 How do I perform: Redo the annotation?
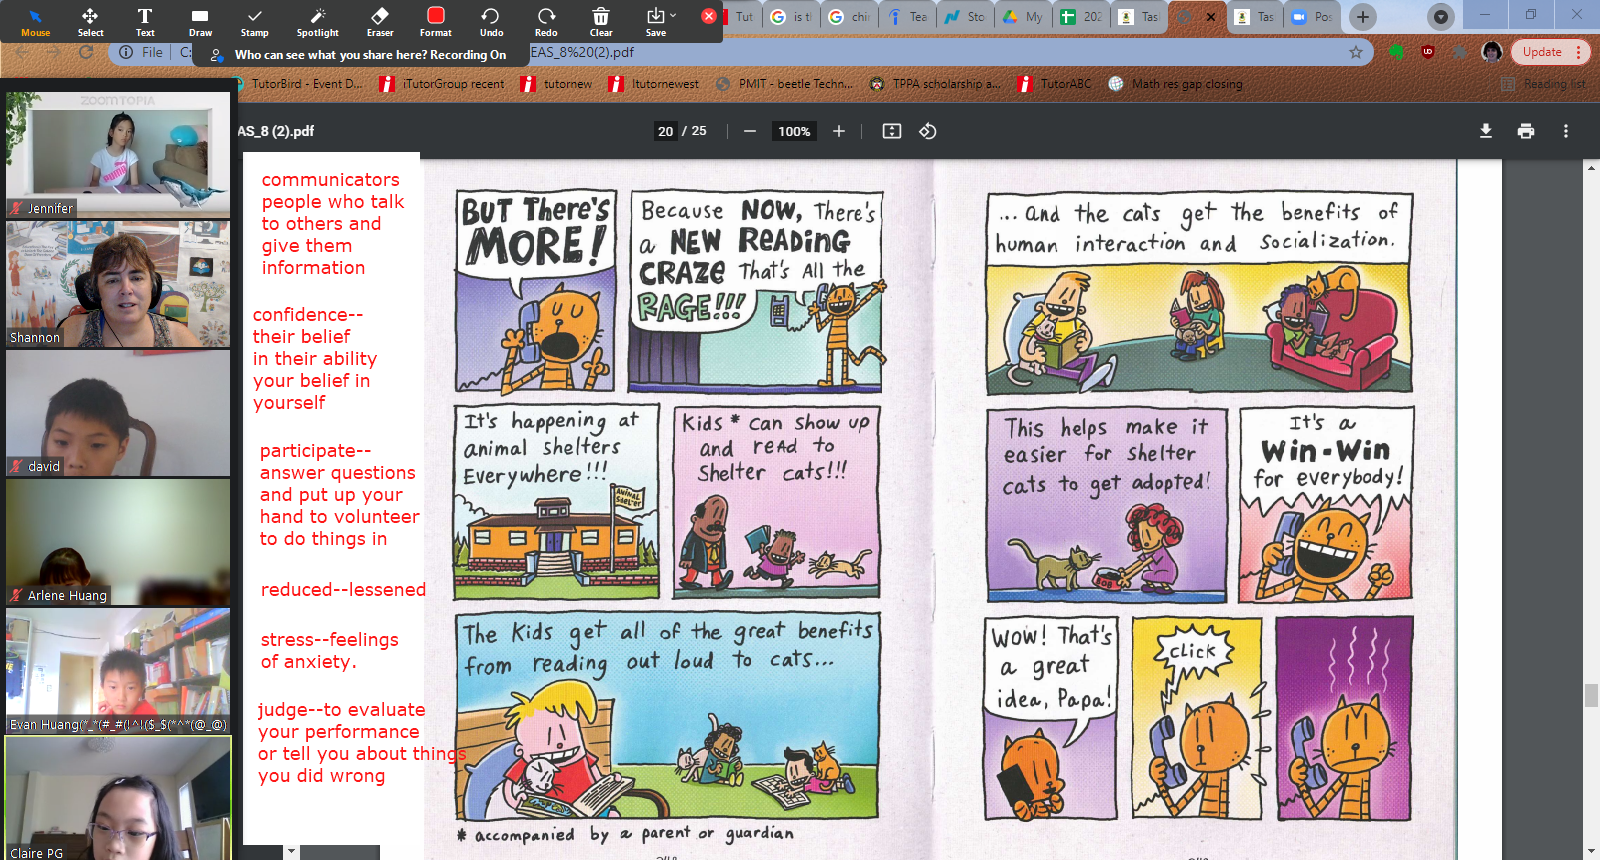[x=546, y=21]
